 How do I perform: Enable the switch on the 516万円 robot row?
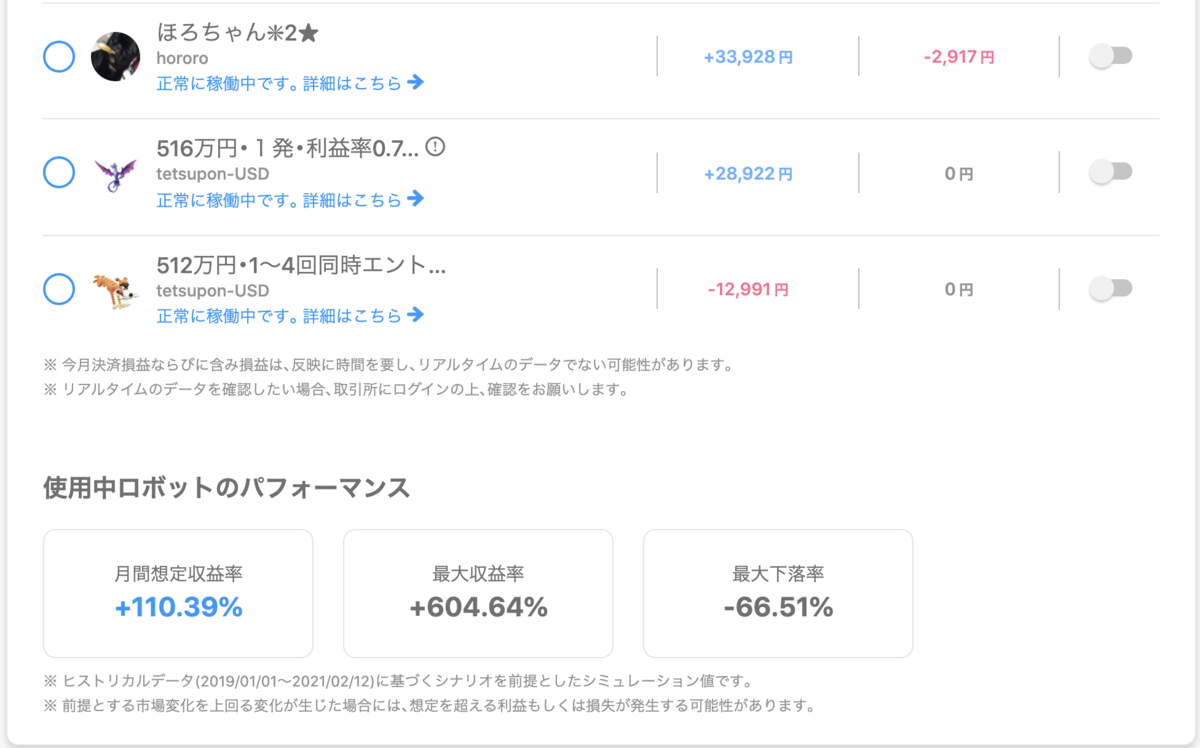point(1110,172)
